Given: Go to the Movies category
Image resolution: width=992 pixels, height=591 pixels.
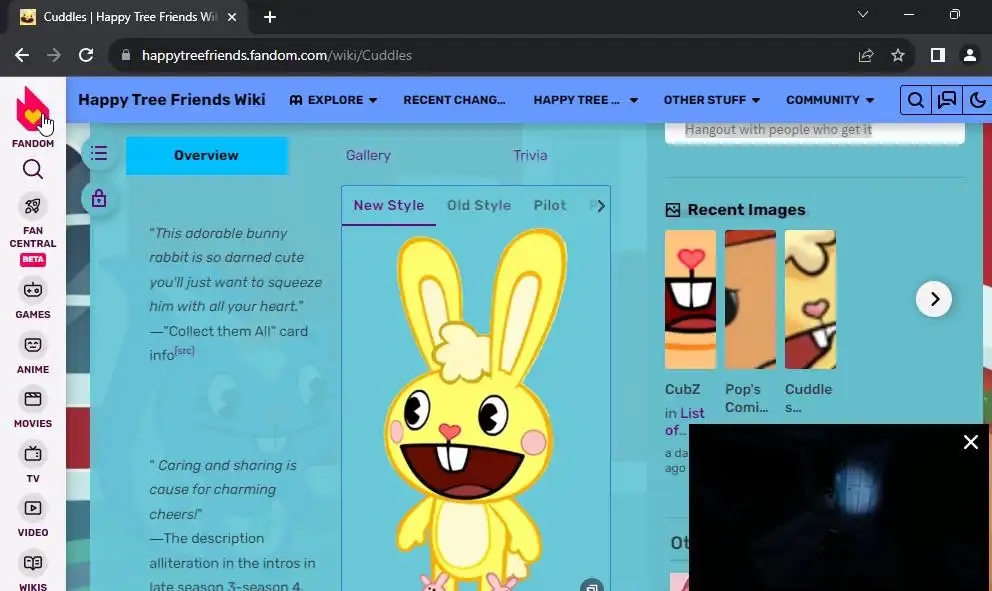Looking at the screenshot, I should [33, 408].
